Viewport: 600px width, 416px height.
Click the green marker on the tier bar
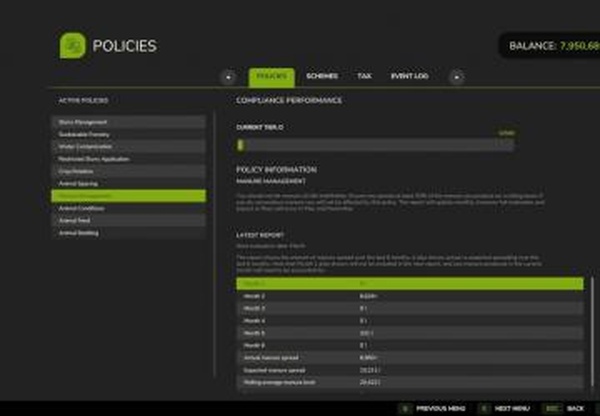[x=240, y=145]
